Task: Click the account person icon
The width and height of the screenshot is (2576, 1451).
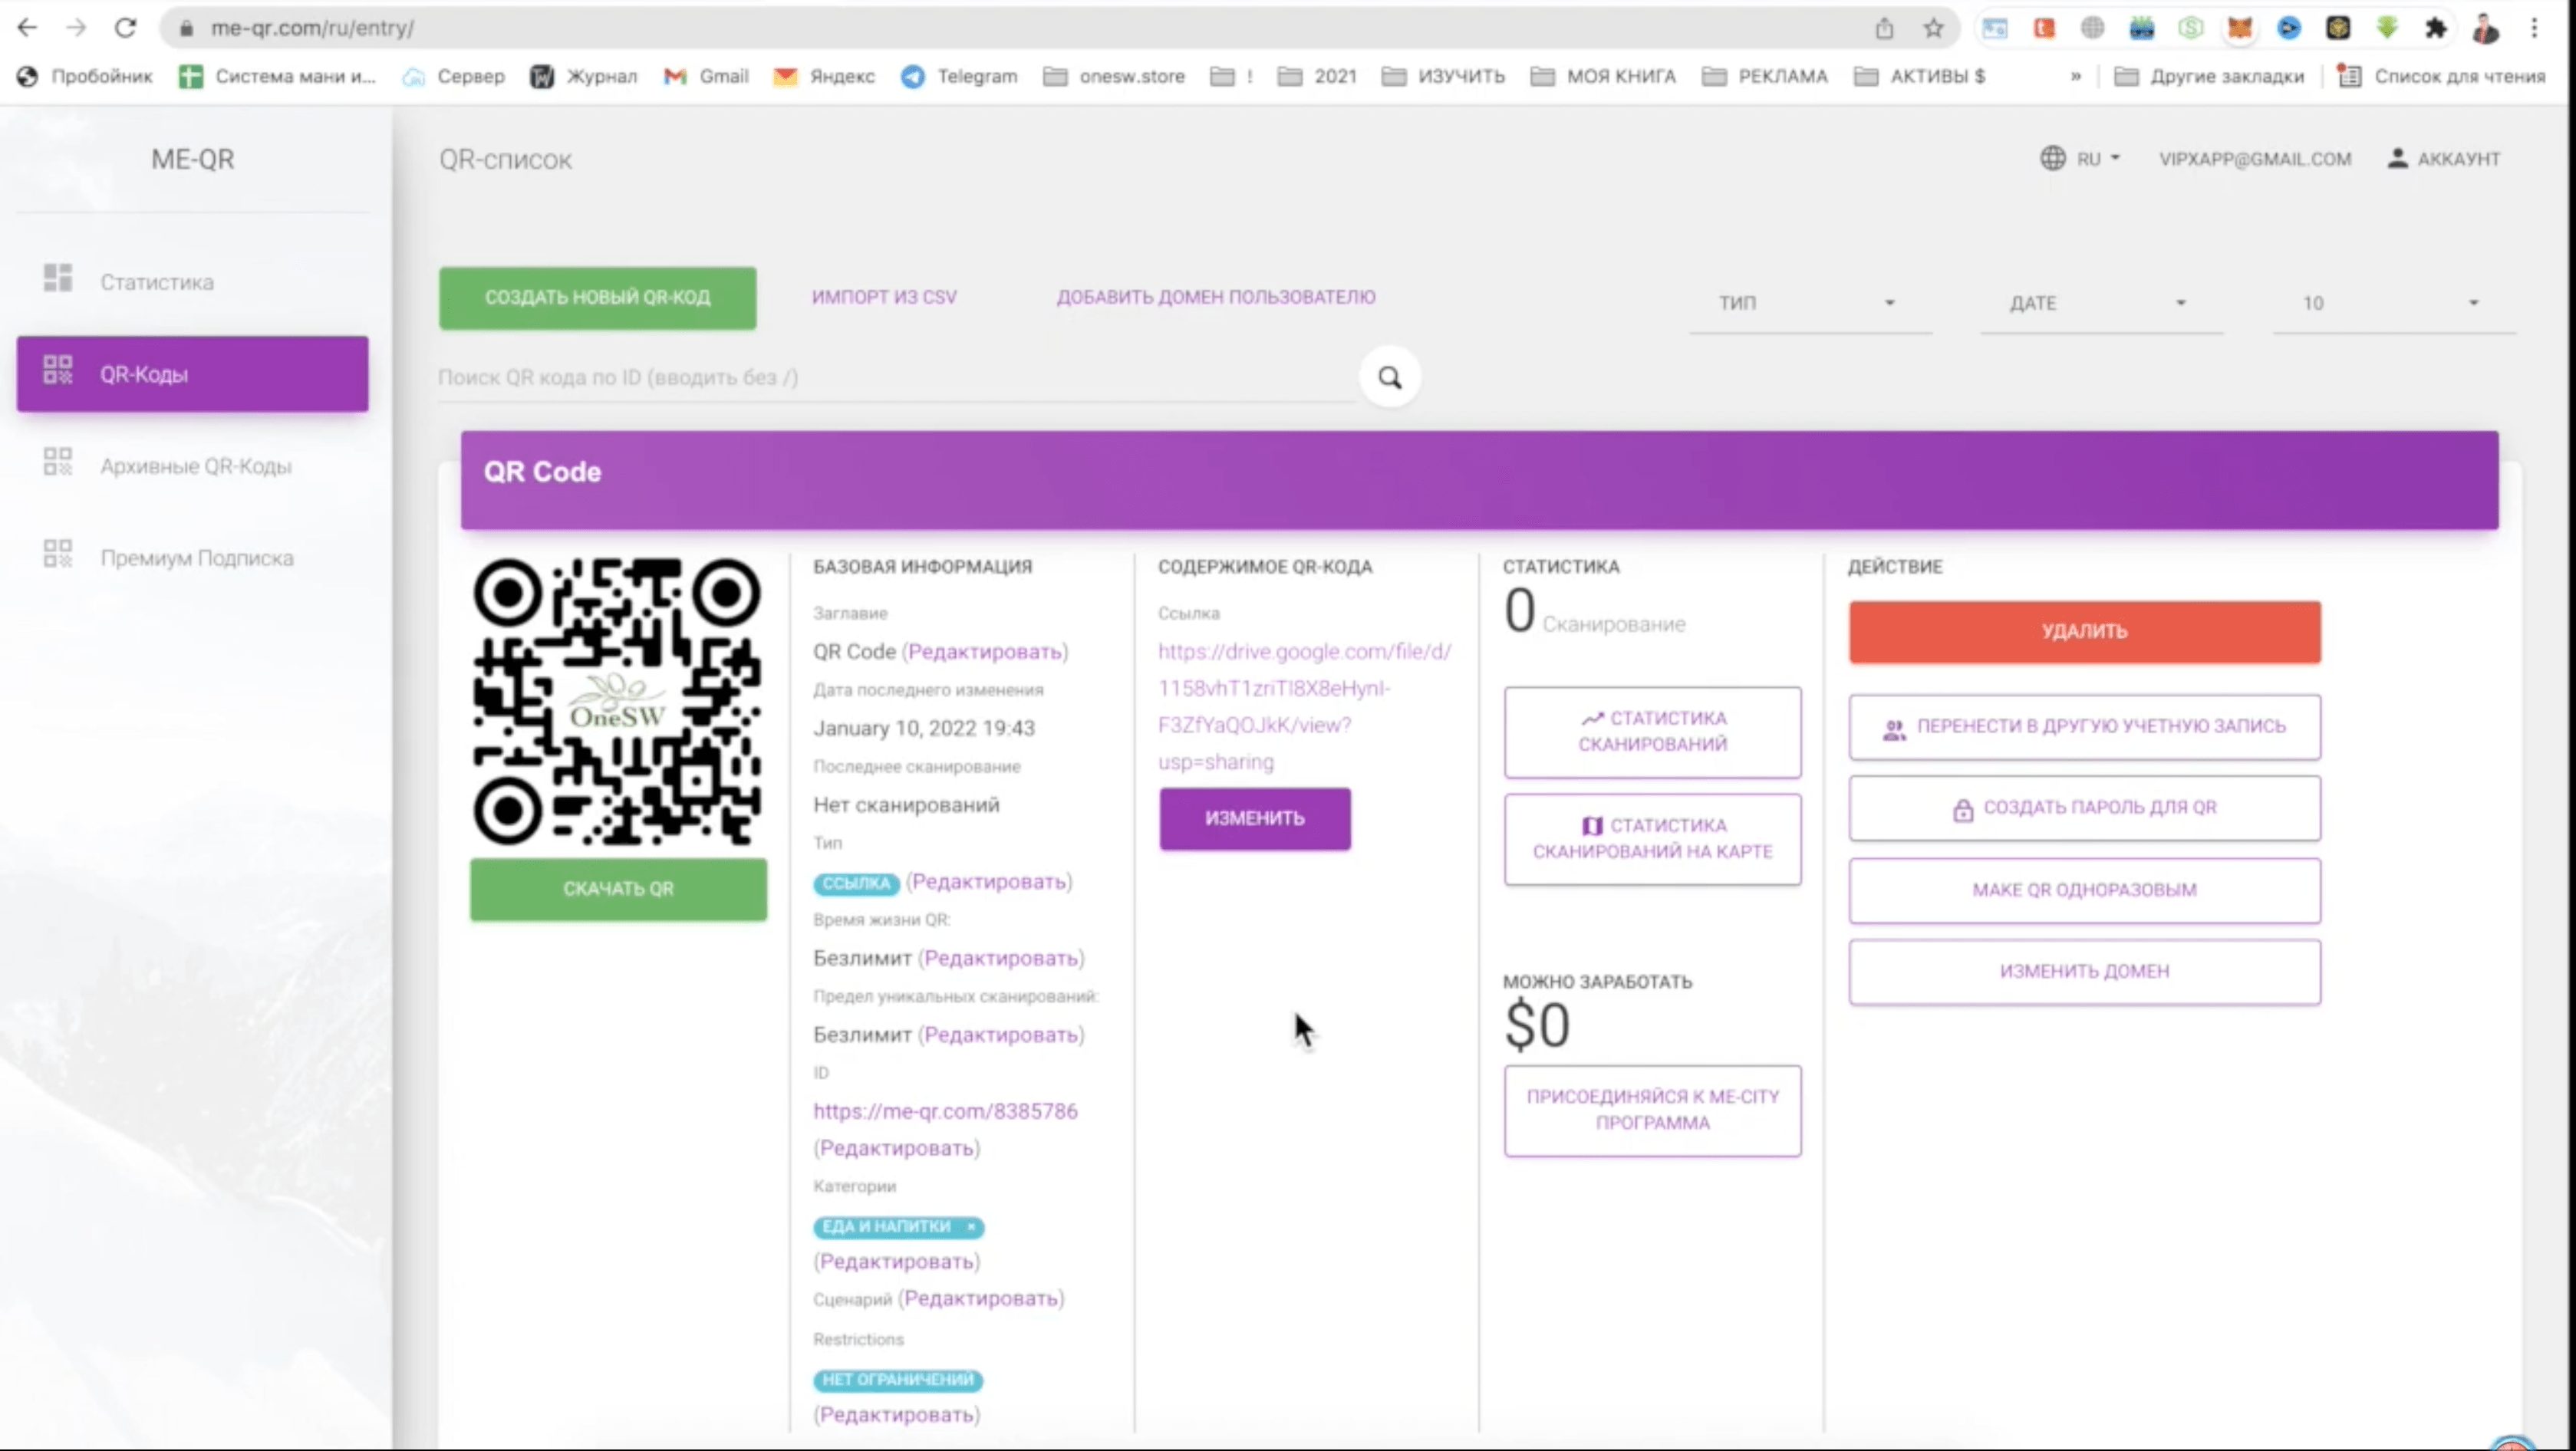Action: click(2397, 158)
